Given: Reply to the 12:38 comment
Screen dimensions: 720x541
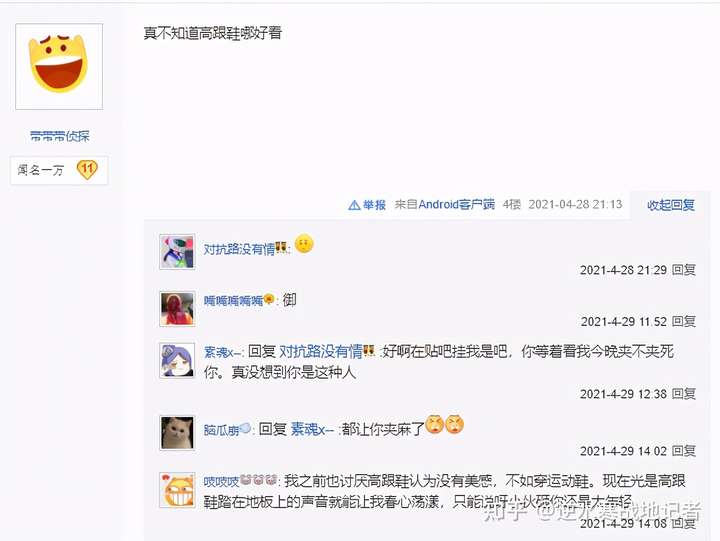Looking at the screenshot, I should point(683,394).
